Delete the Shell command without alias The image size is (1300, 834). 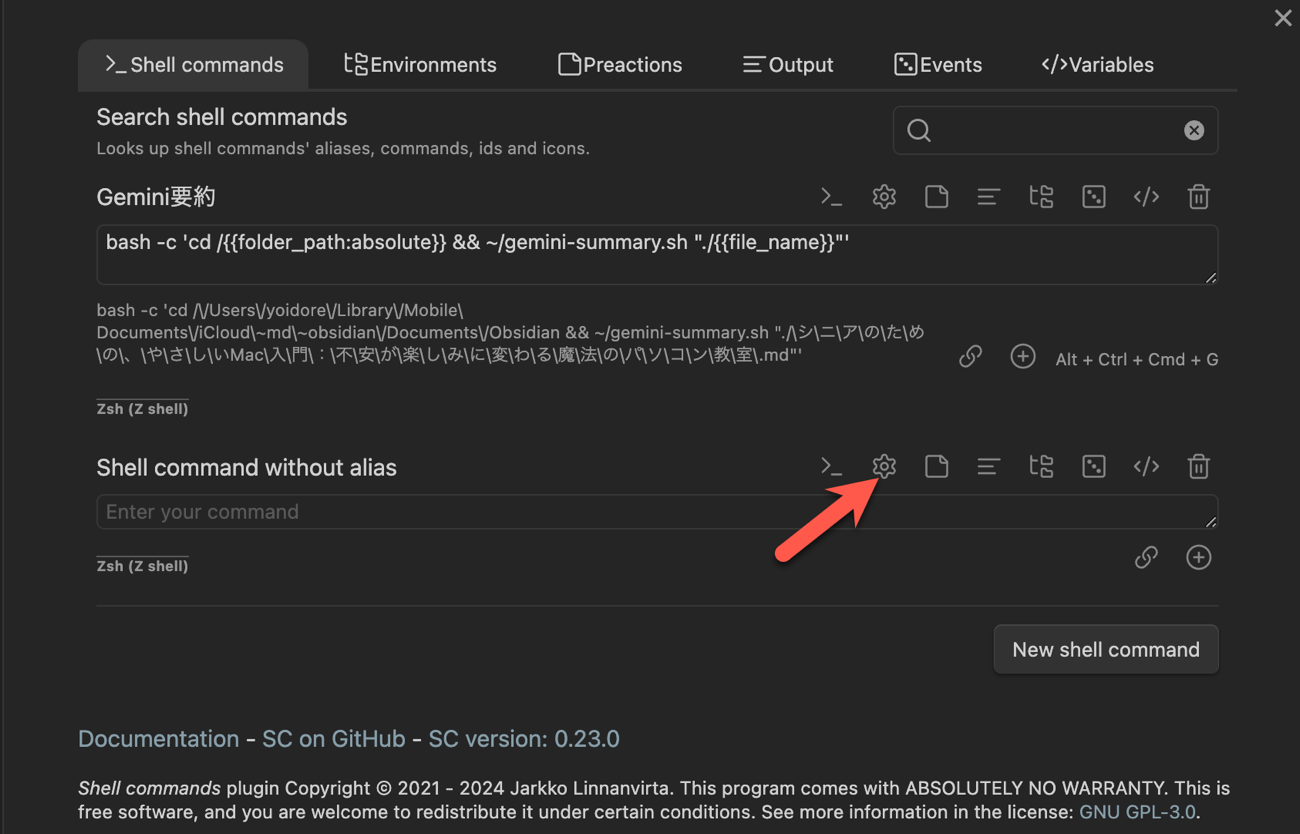[x=1198, y=466]
